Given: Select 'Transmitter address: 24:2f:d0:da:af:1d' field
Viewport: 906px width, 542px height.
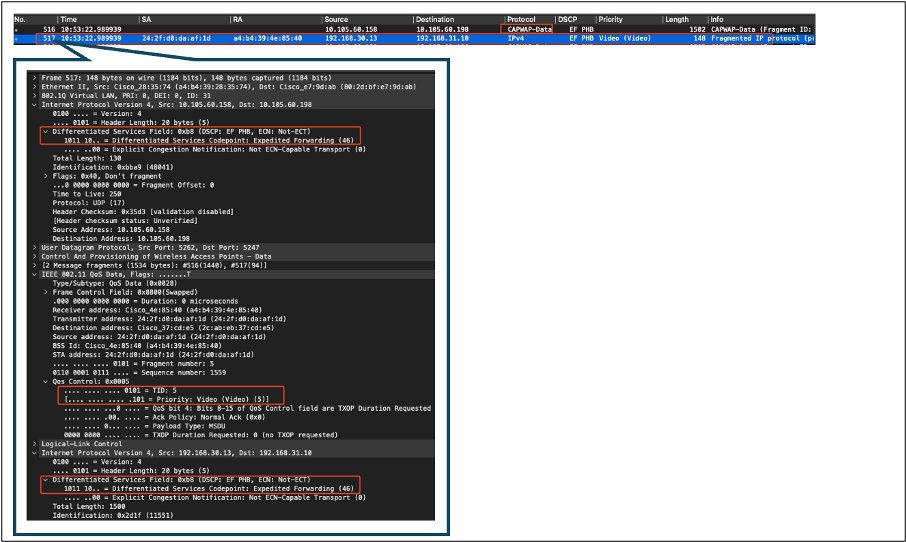Looking at the screenshot, I should pyautogui.click(x=169, y=319).
